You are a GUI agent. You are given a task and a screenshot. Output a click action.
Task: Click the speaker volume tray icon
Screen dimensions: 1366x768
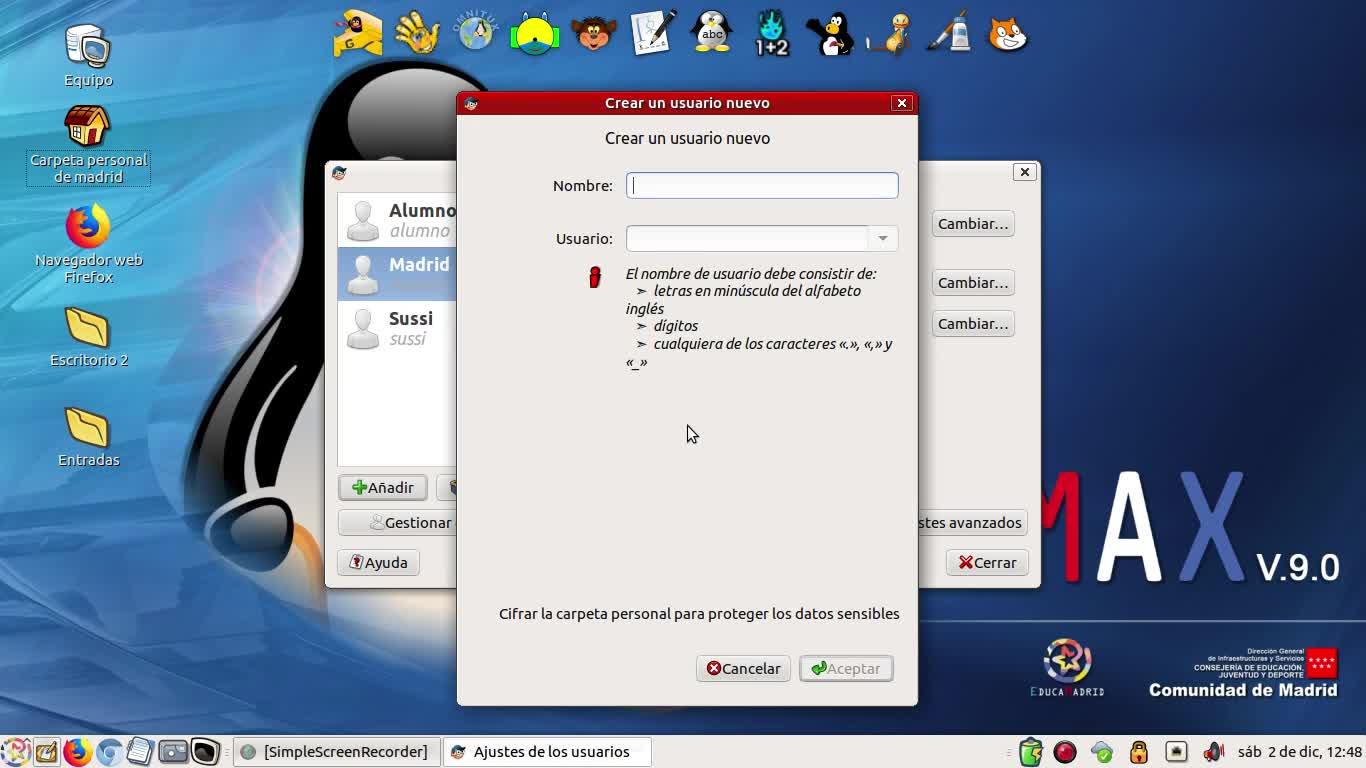click(x=1213, y=751)
